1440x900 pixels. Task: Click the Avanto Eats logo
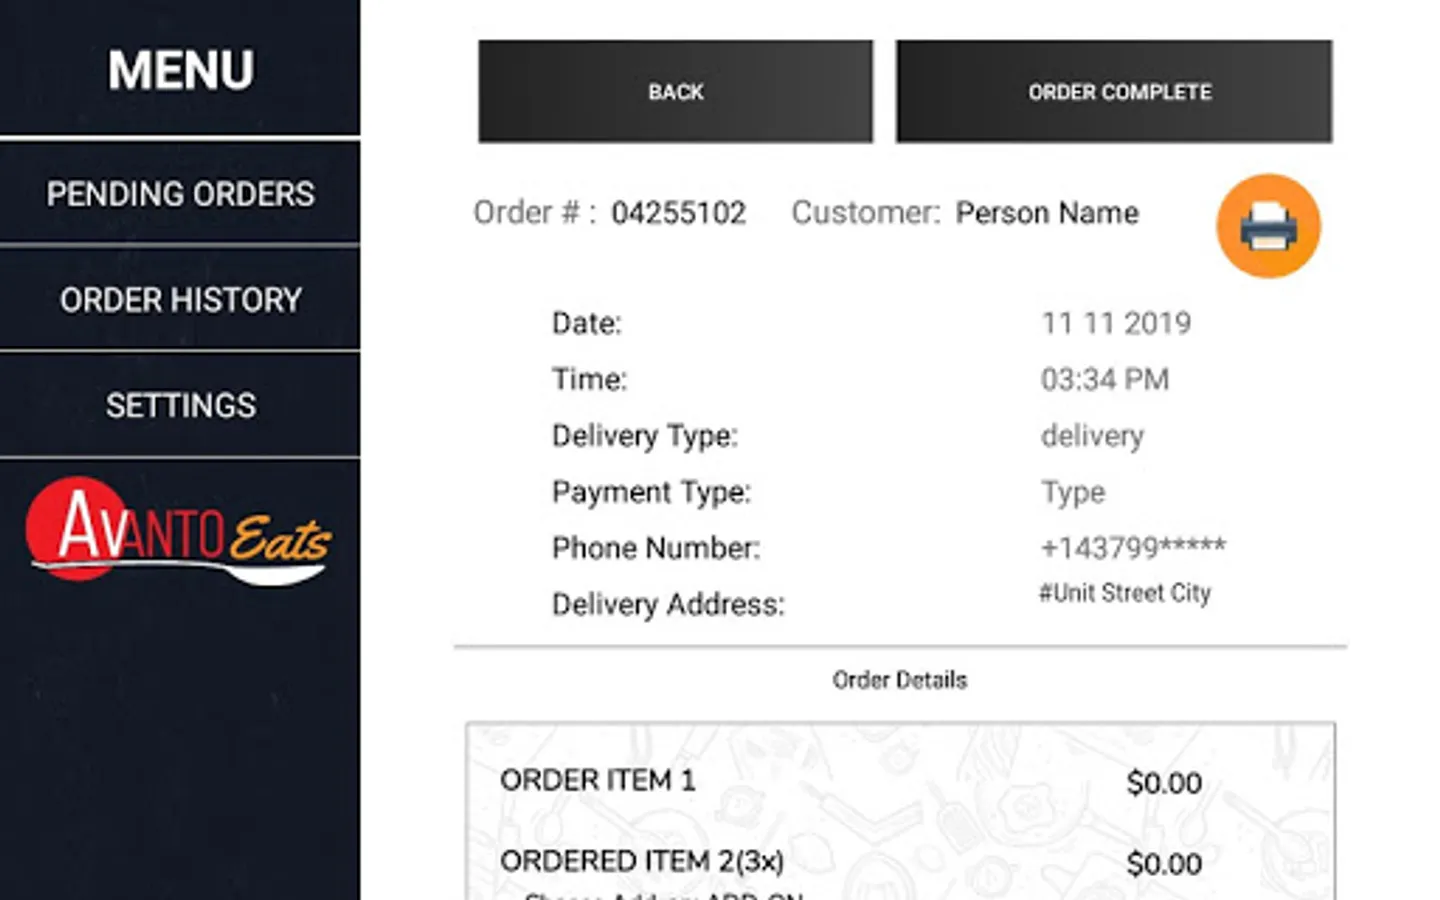178,532
